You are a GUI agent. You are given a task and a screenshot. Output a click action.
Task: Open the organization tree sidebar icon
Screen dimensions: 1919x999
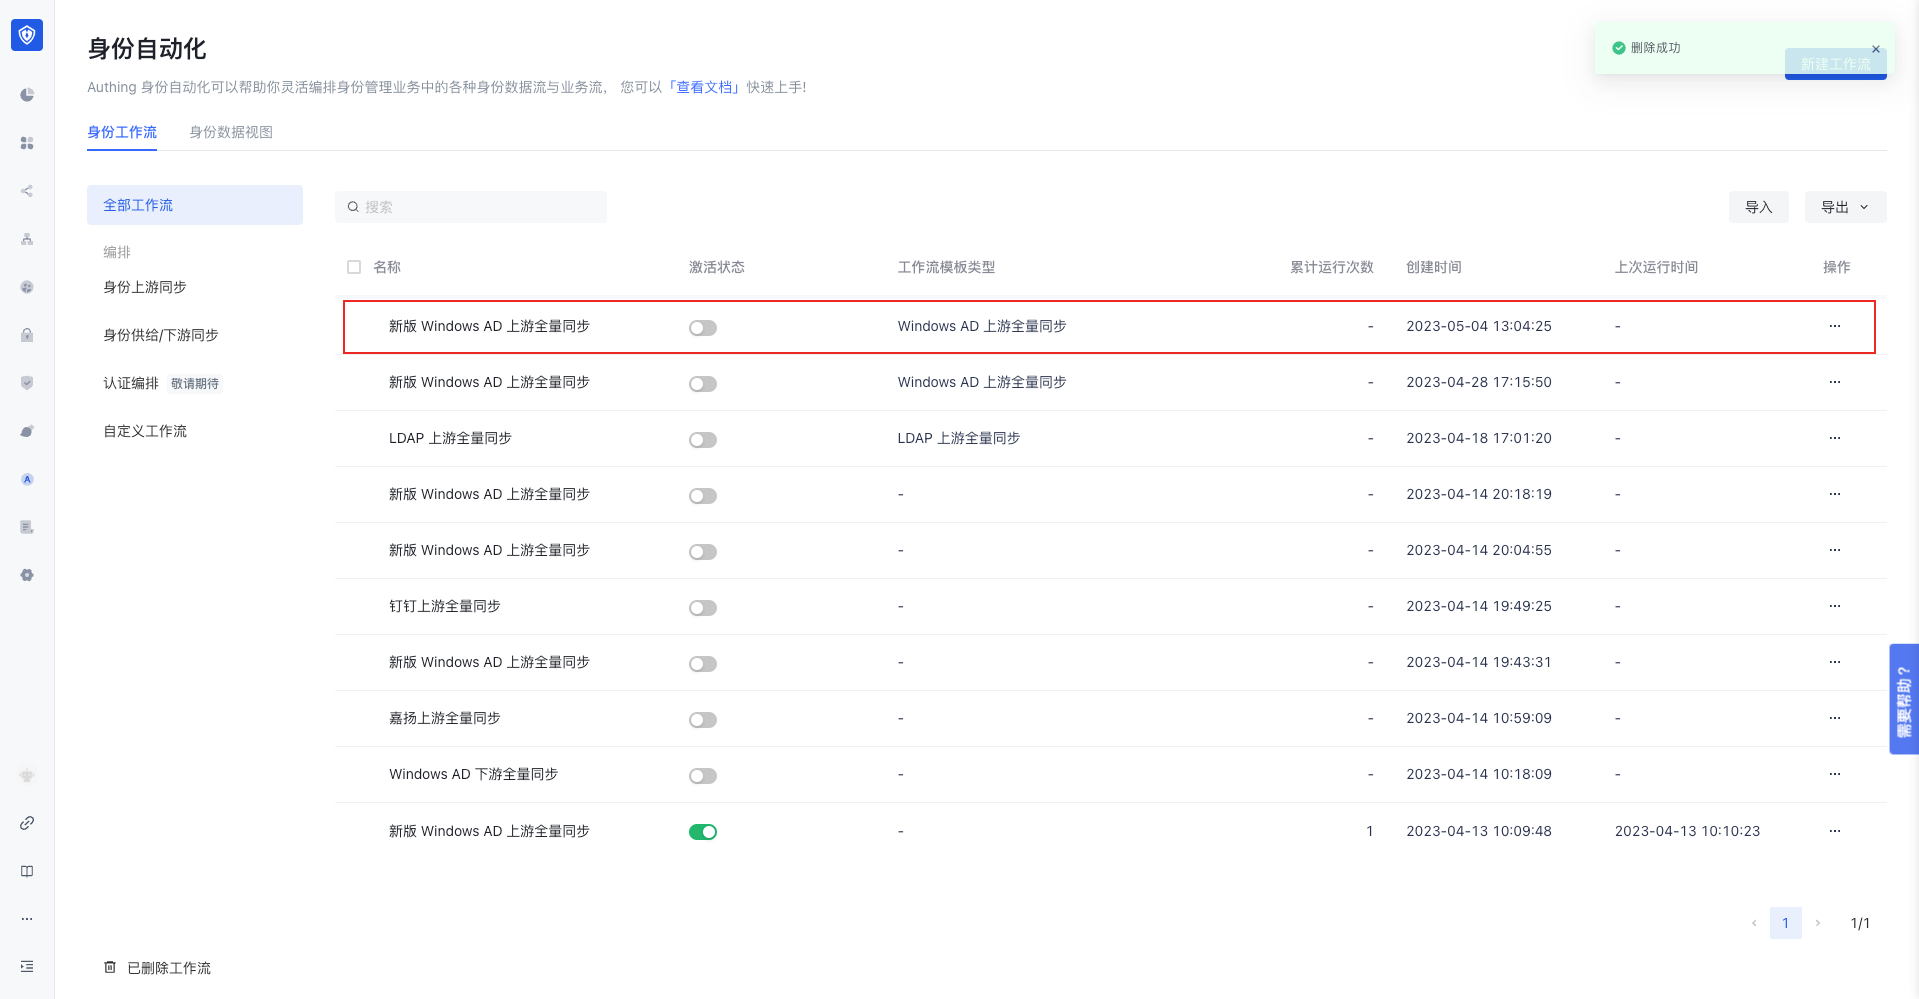click(x=27, y=239)
